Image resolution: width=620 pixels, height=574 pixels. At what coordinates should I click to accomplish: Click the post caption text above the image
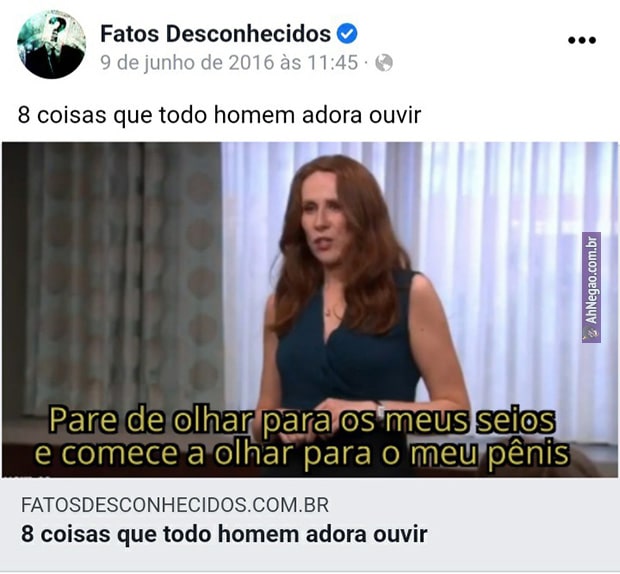[x=219, y=115]
